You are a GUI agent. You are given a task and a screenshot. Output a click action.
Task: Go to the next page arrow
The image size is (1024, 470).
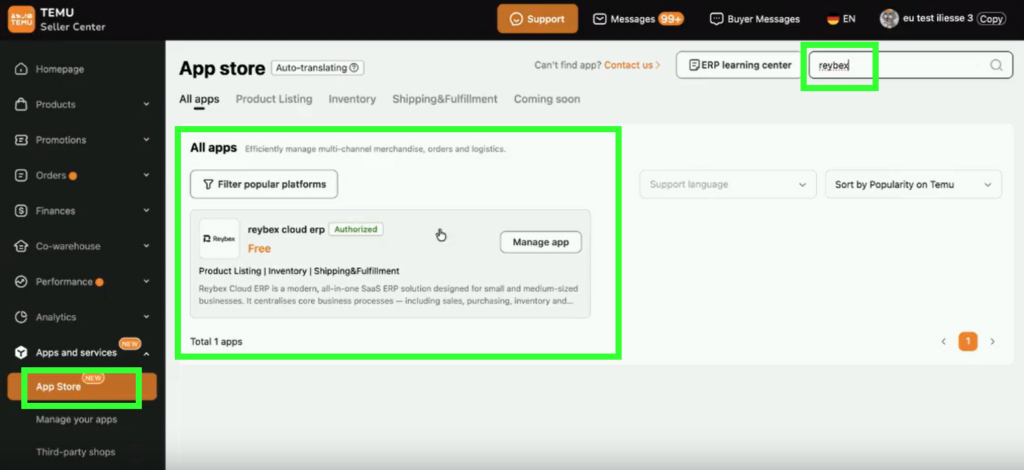[993, 341]
